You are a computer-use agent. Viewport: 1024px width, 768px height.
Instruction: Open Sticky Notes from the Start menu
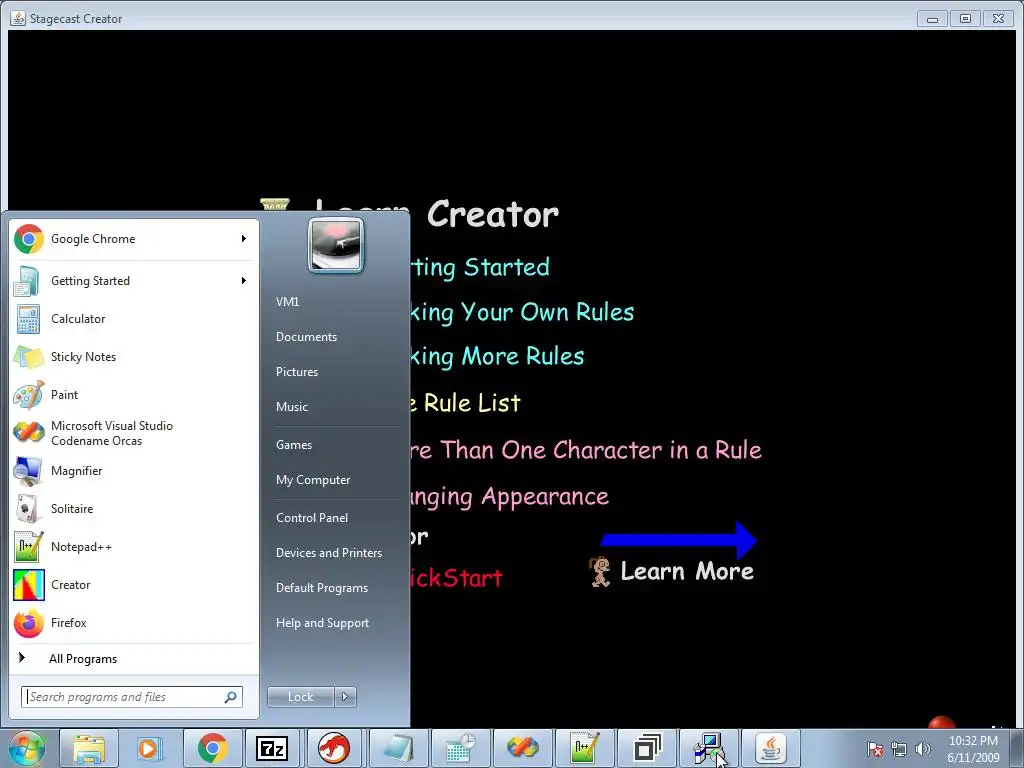[134, 357]
